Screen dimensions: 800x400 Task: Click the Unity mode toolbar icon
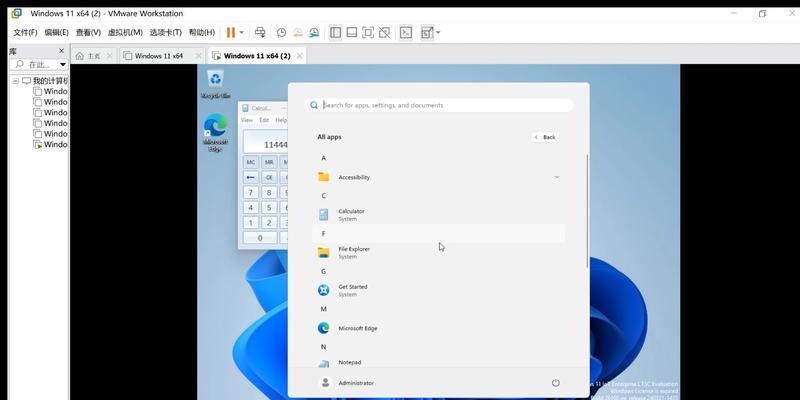385,33
